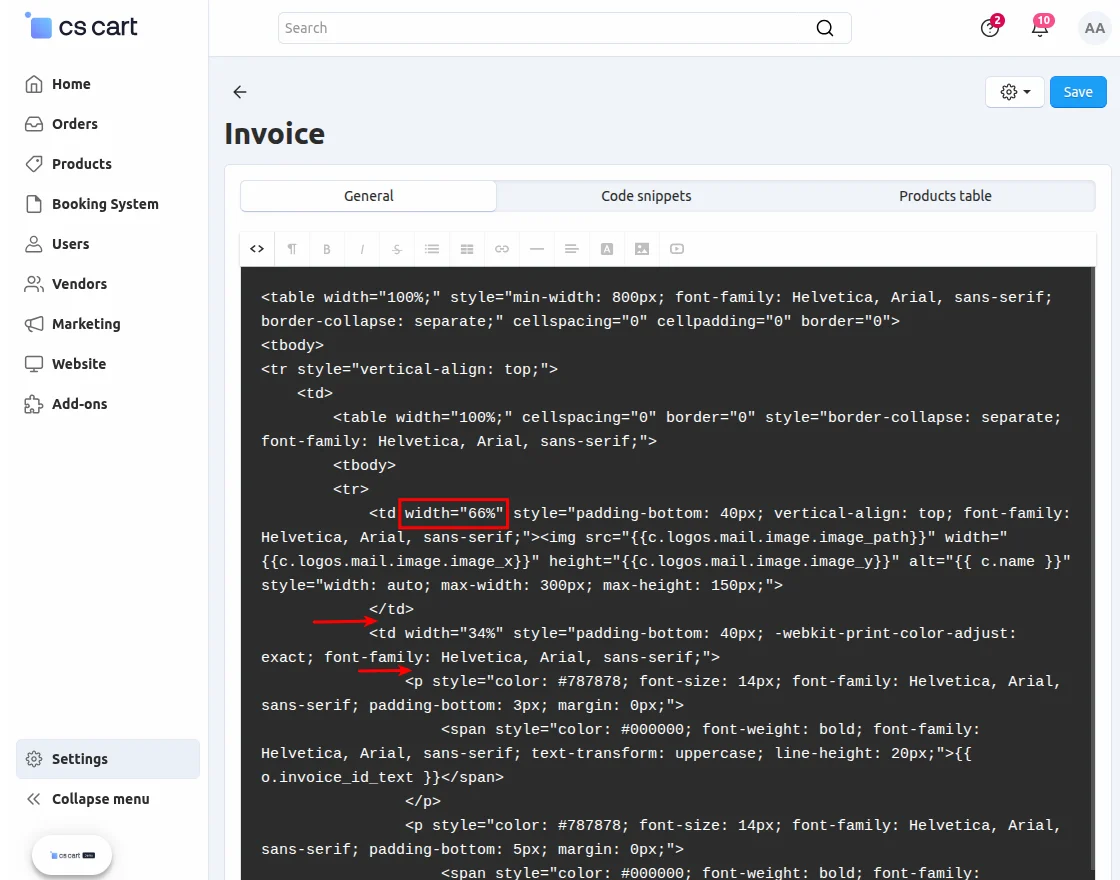1120x880 pixels.
Task: Toggle HTML source code view
Action: point(257,249)
